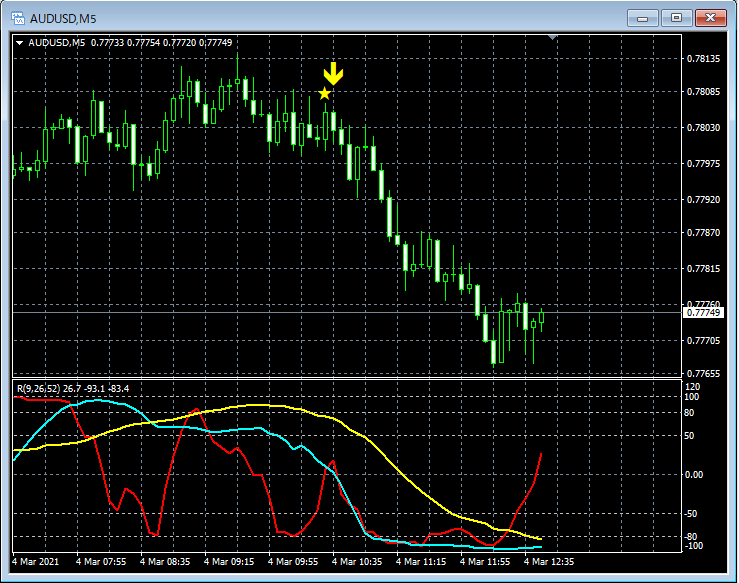This screenshot has width=739, height=583.
Task: Click the chart window icon in title bar
Action: [17, 18]
